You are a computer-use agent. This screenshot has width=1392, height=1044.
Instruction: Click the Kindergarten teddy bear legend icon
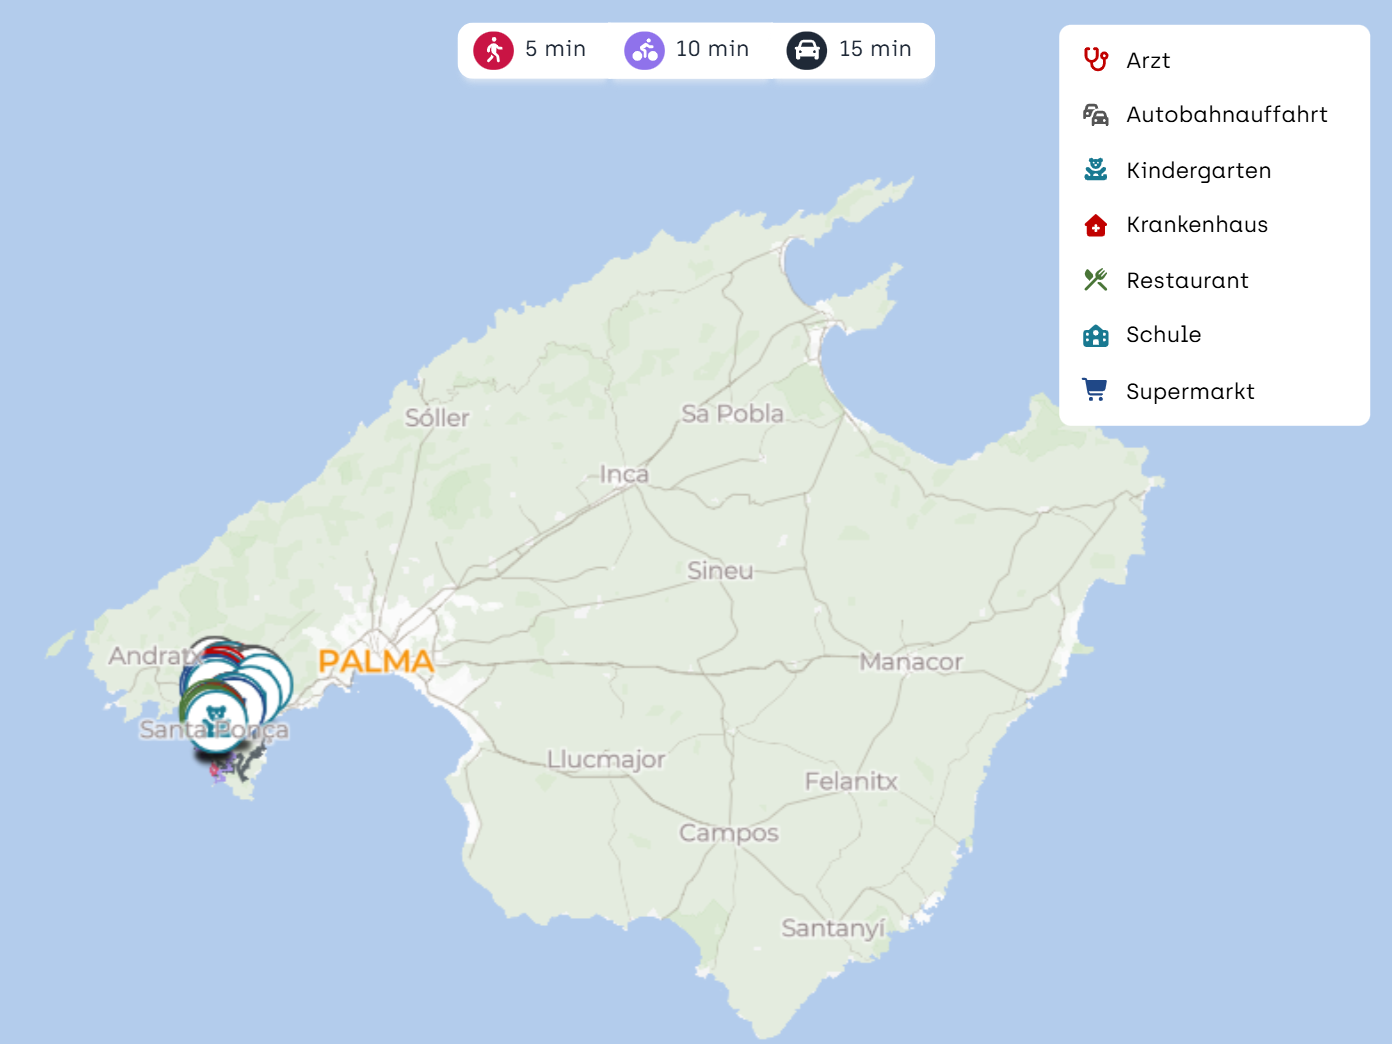tap(1096, 170)
